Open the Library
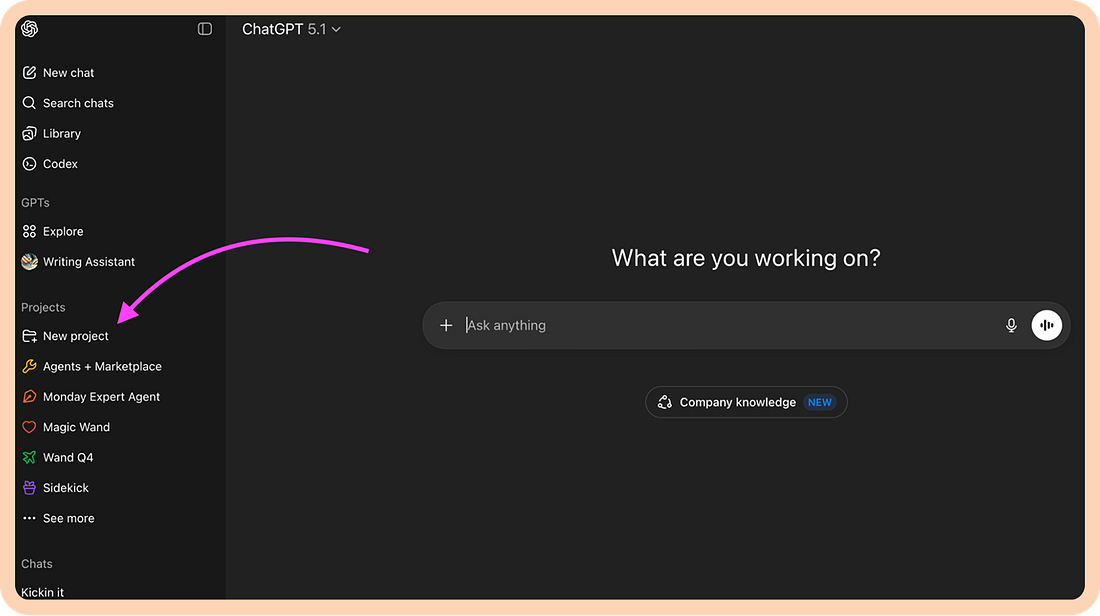This screenshot has height=616, width=1100. click(62, 133)
